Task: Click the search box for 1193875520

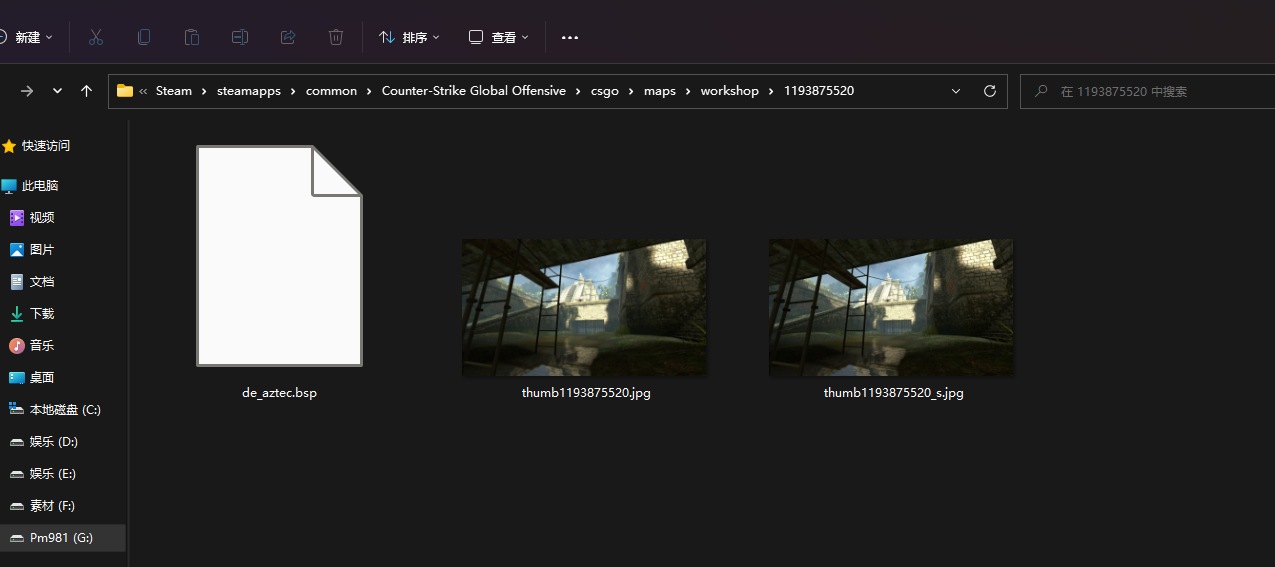Action: (1147, 91)
